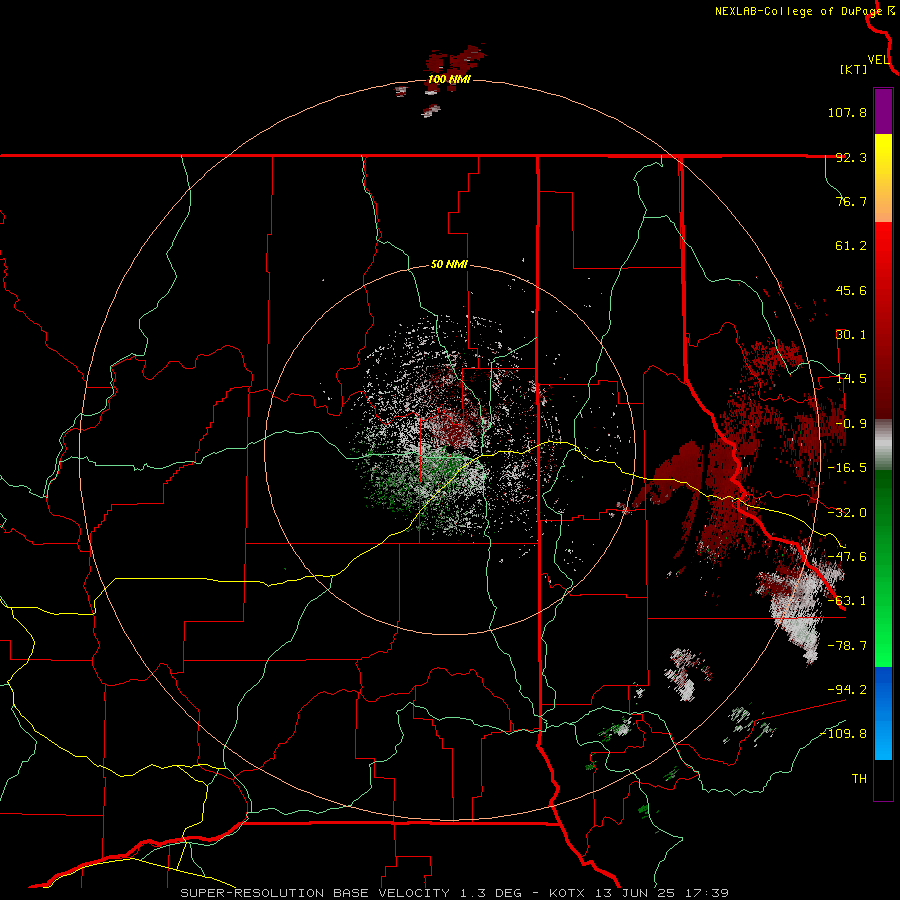Click the NEXLAB-College of DuPage title text
This screenshot has height=900, width=900.
pyautogui.click(x=798, y=11)
